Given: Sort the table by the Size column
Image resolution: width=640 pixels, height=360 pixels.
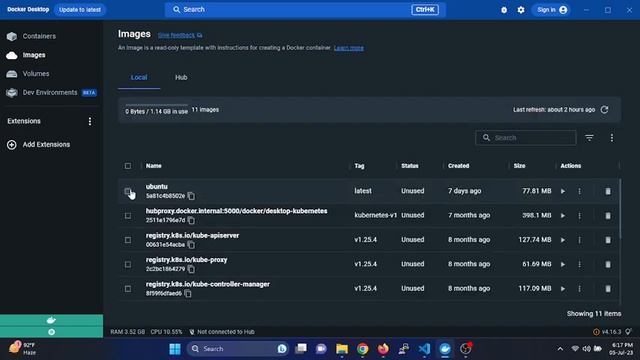Looking at the screenshot, I should (x=519, y=166).
